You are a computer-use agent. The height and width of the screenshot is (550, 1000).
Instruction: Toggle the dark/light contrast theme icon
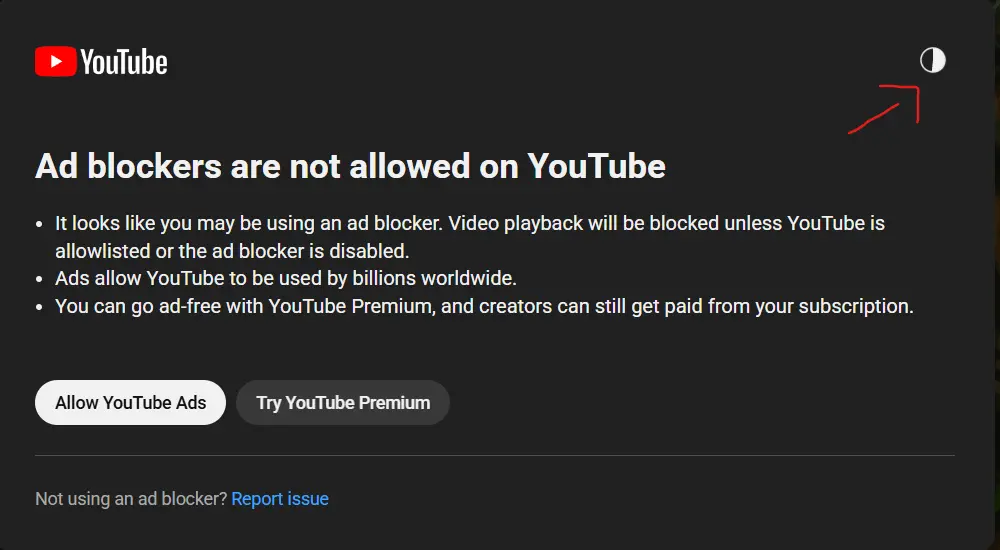[x=932, y=61]
